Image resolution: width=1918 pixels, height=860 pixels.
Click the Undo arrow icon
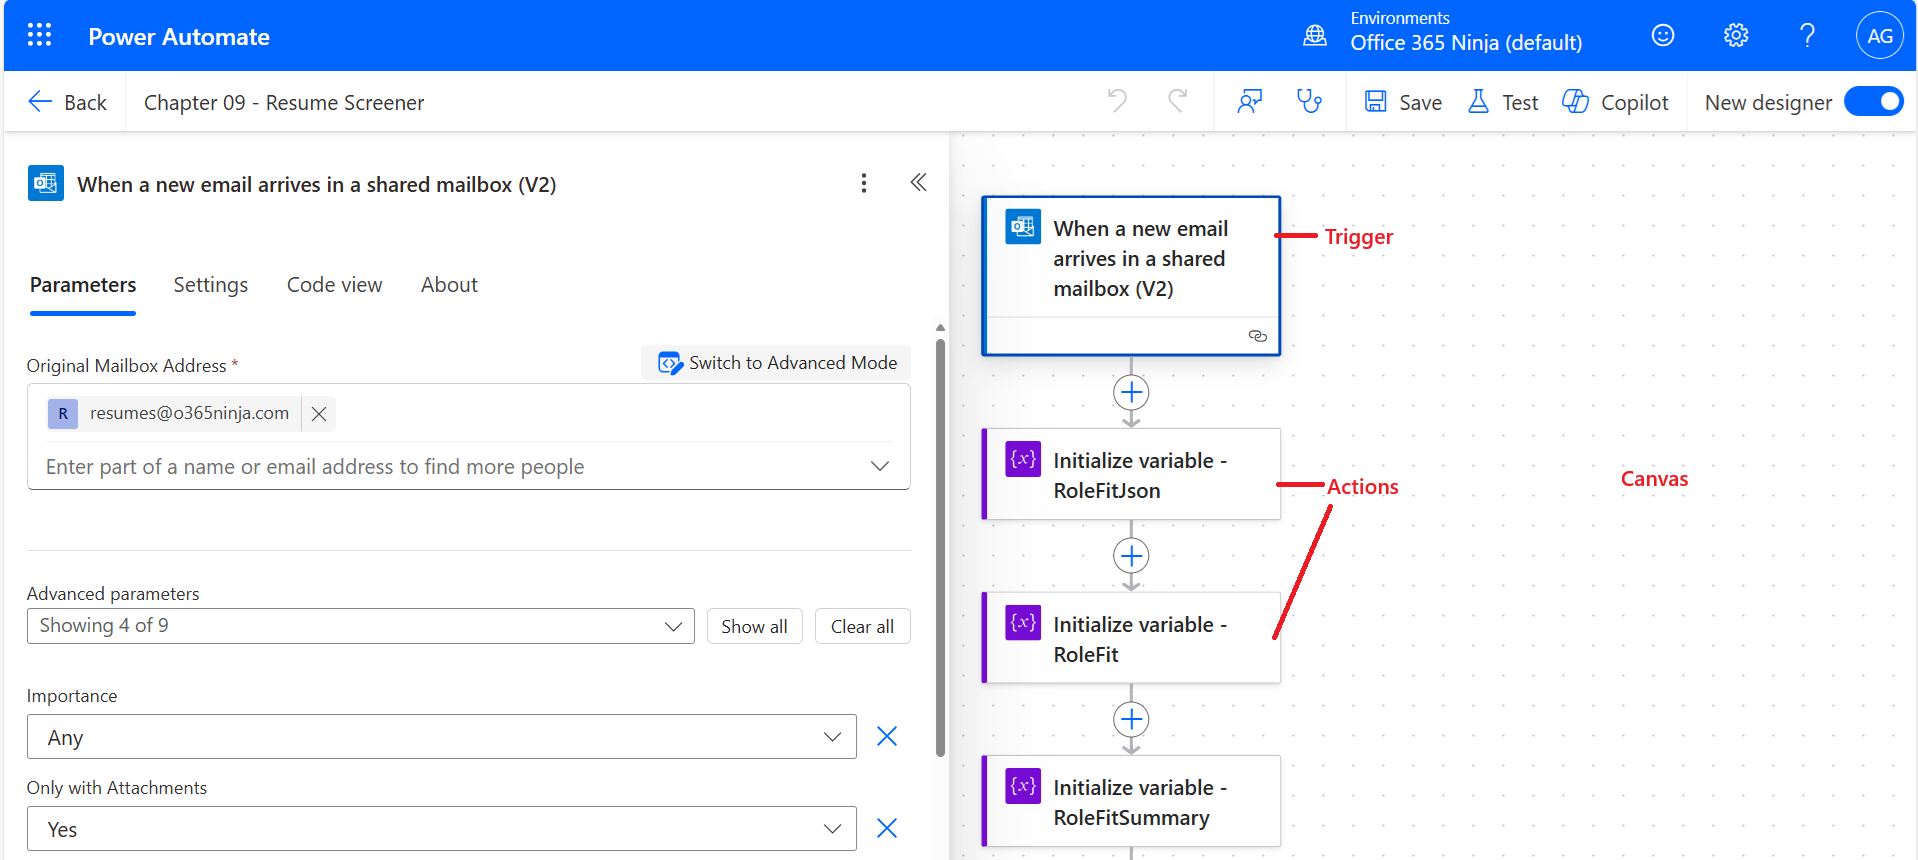pos(1117,101)
